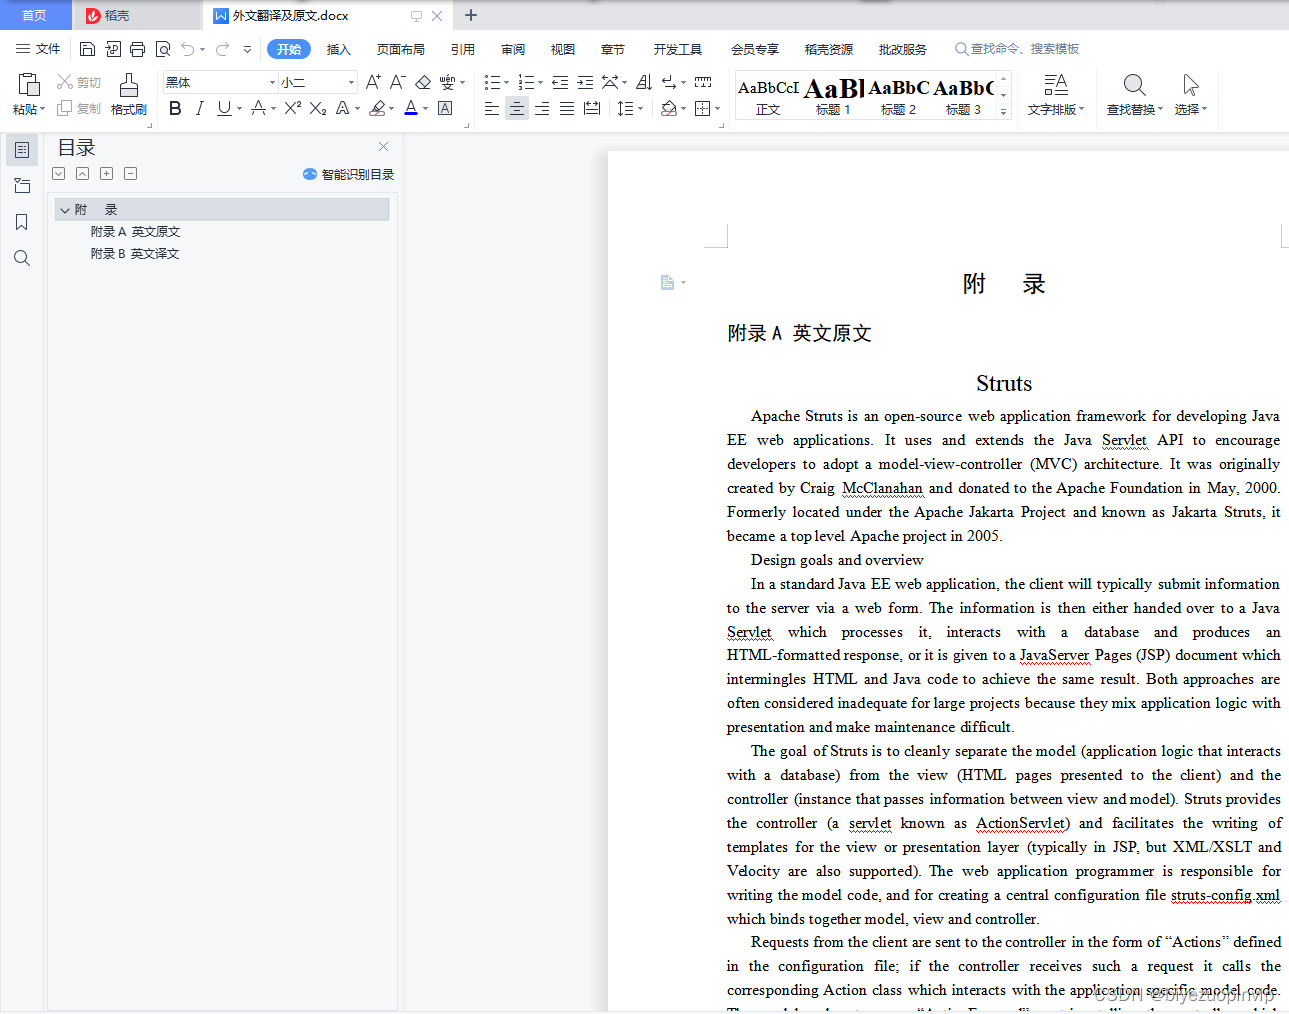The width and height of the screenshot is (1289, 1014).
Task: Open the search sidebar icon
Action: (22, 258)
